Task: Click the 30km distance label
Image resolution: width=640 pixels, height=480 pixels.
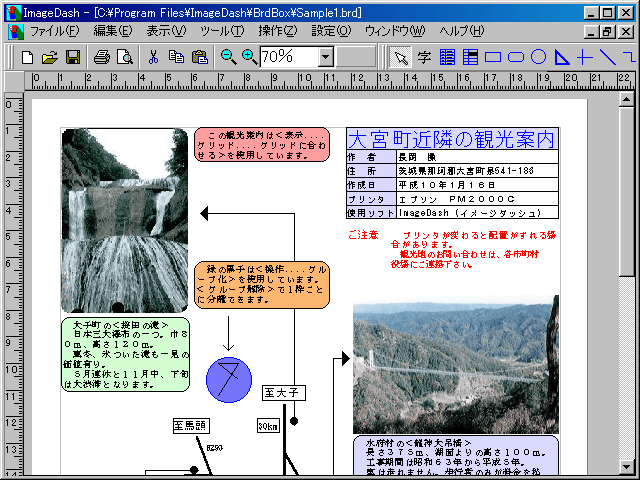Action: coord(268,426)
